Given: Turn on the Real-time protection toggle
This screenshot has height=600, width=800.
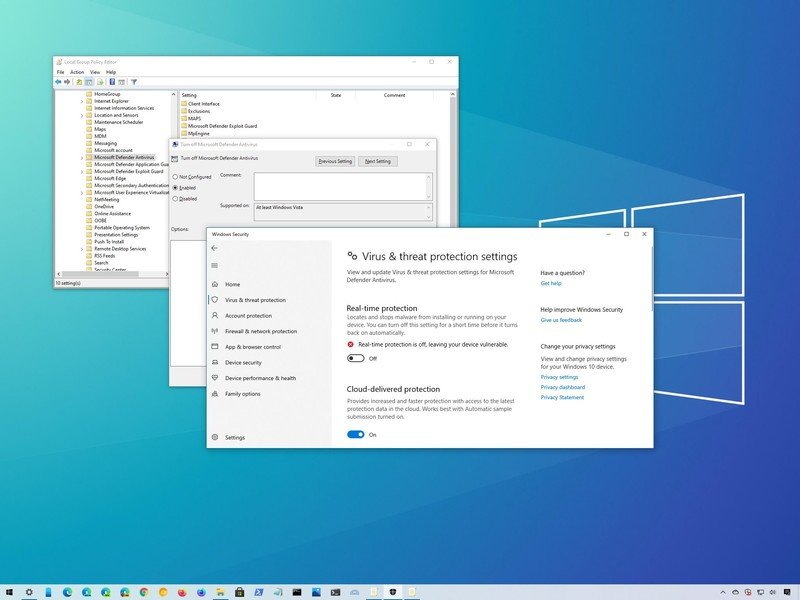Looking at the screenshot, I should [356, 358].
